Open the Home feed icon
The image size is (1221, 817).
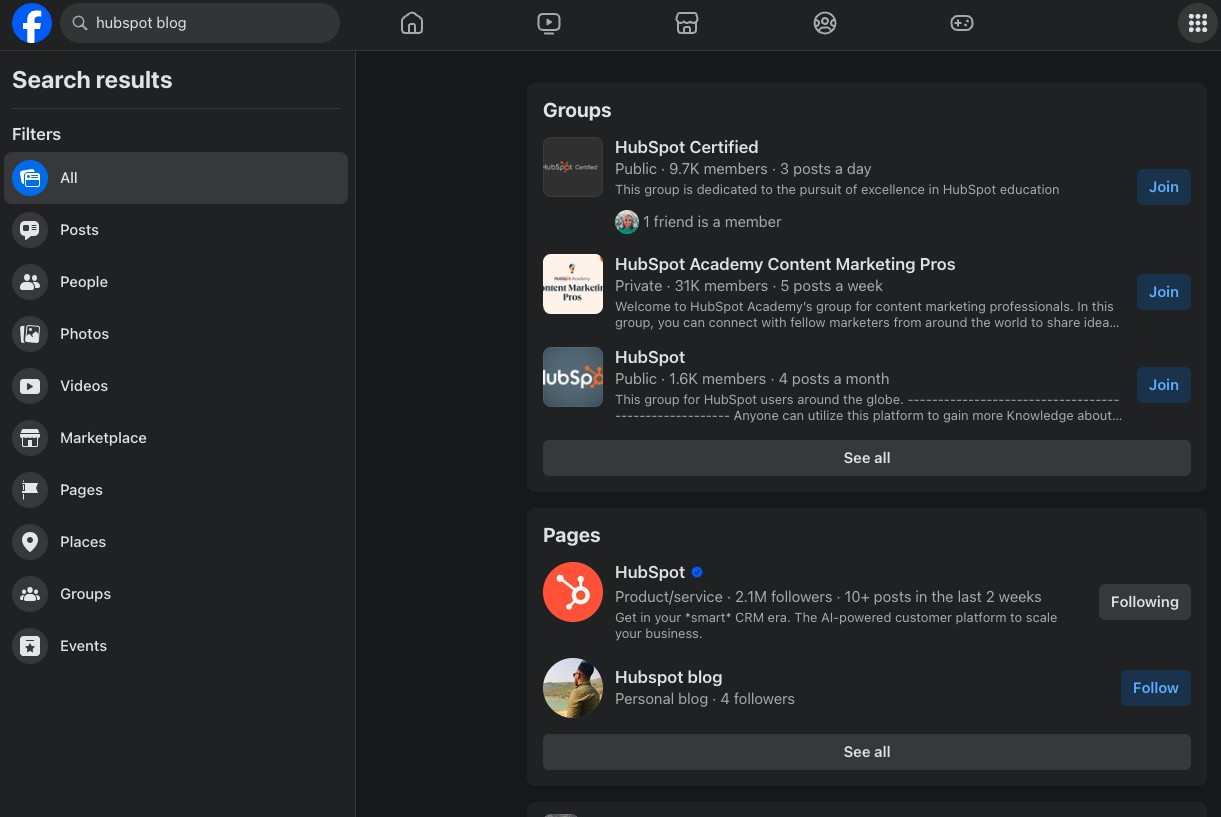click(412, 23)
